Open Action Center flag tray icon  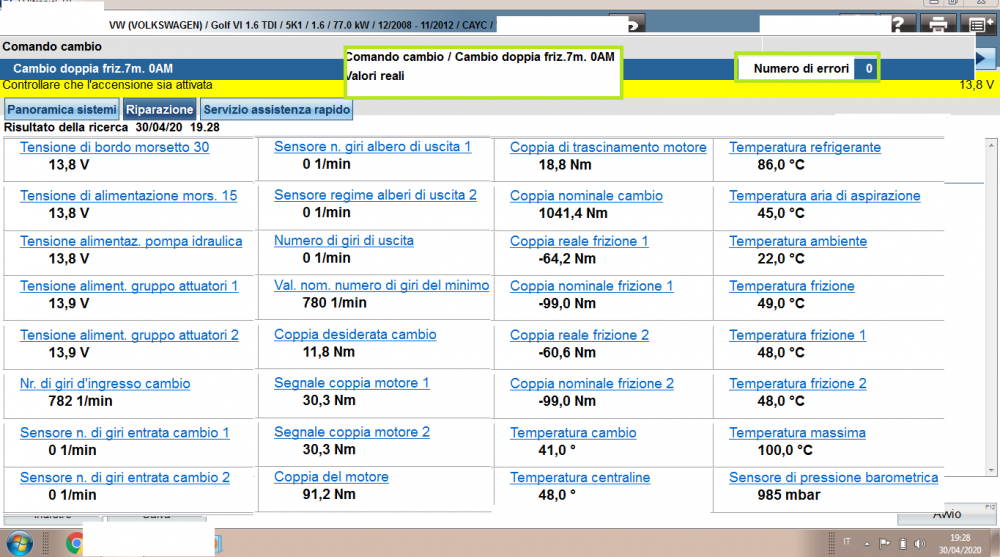coord(884,543)
